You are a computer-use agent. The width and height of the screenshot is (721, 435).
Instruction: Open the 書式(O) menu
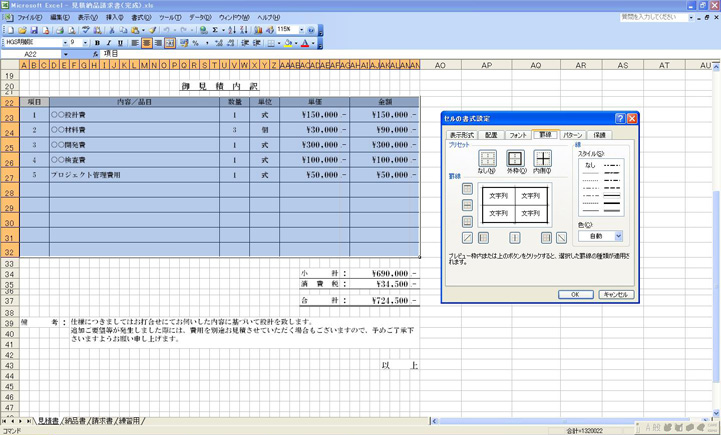(x=141, y=17)
